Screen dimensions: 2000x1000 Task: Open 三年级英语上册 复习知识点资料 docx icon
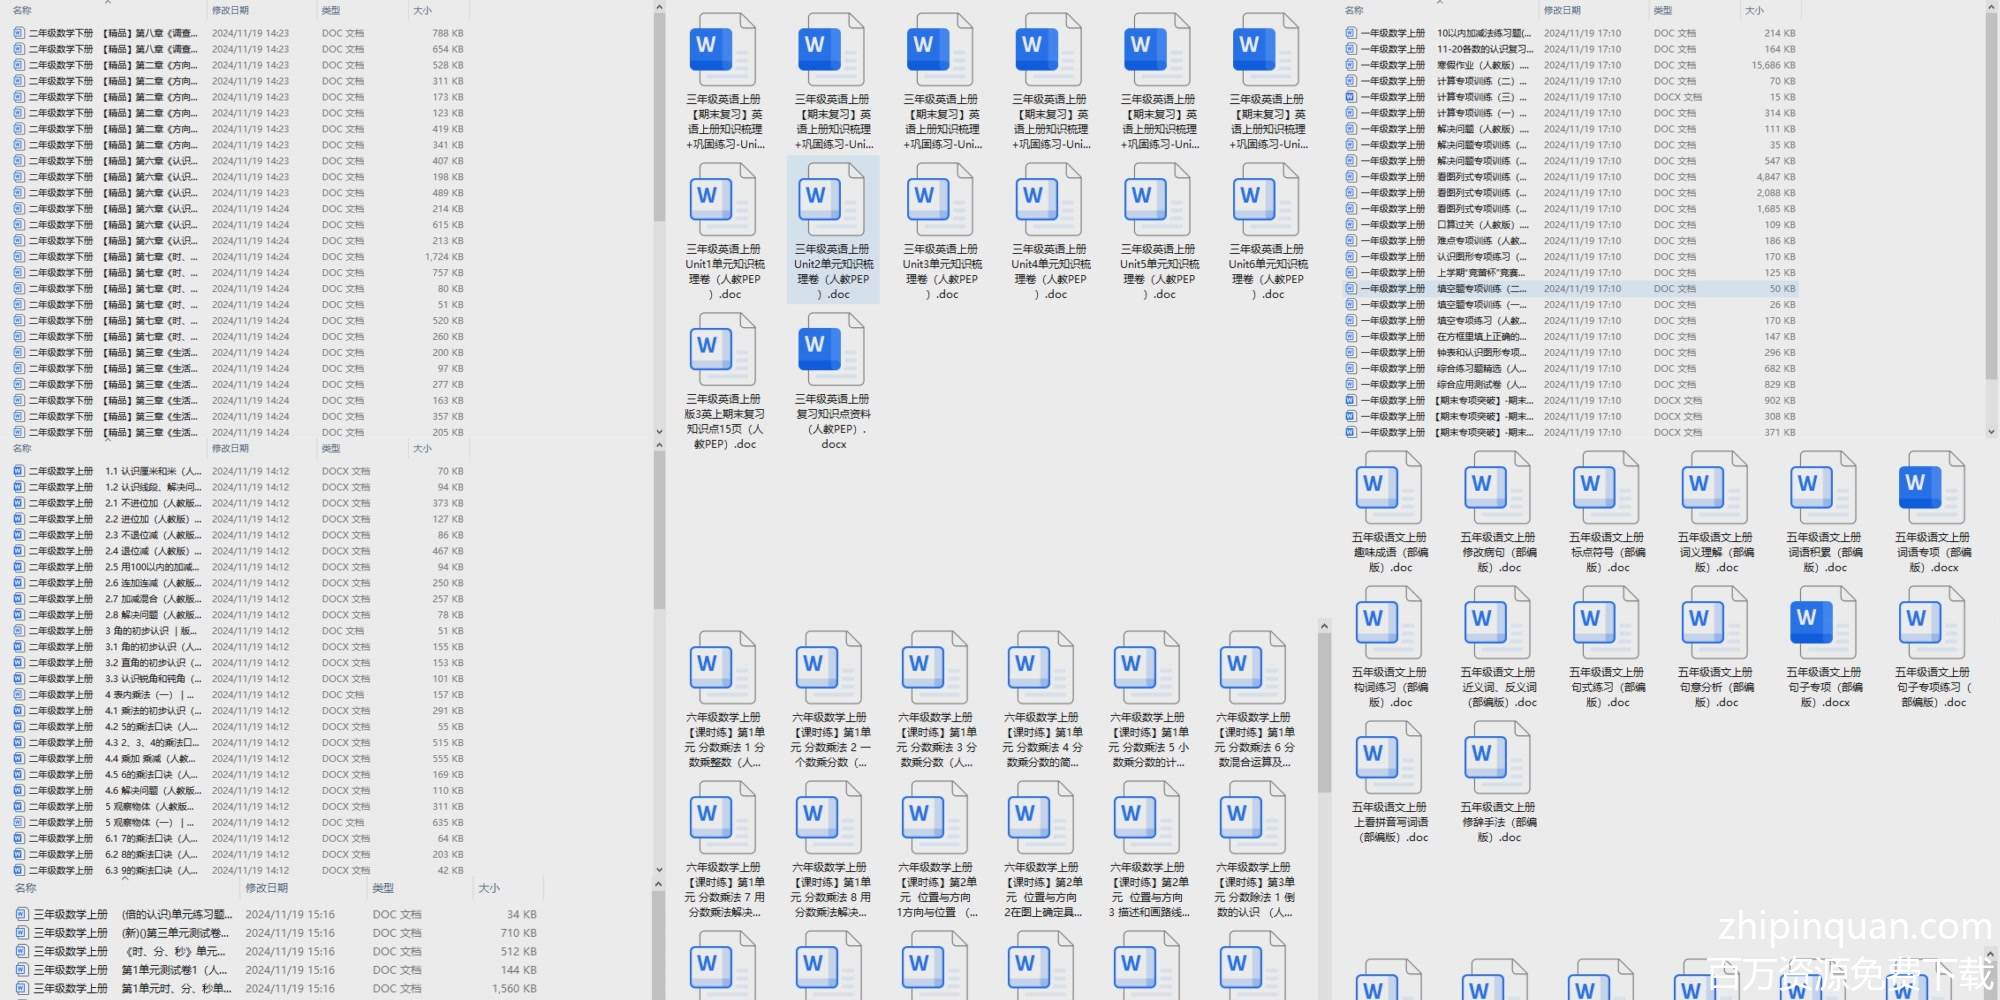(832, 350)
